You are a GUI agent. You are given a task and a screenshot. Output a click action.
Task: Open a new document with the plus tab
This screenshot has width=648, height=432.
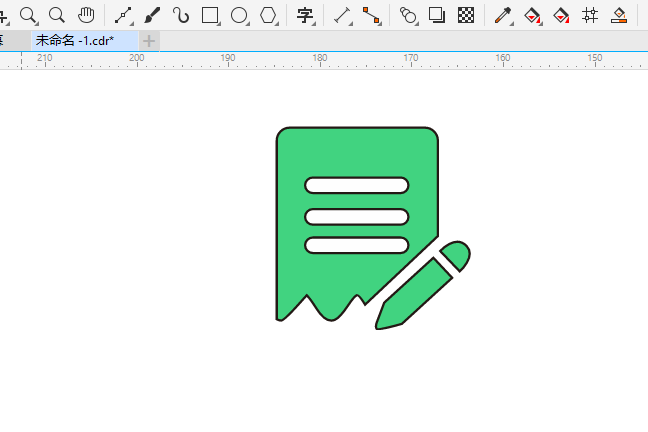[x=149, y=41]
